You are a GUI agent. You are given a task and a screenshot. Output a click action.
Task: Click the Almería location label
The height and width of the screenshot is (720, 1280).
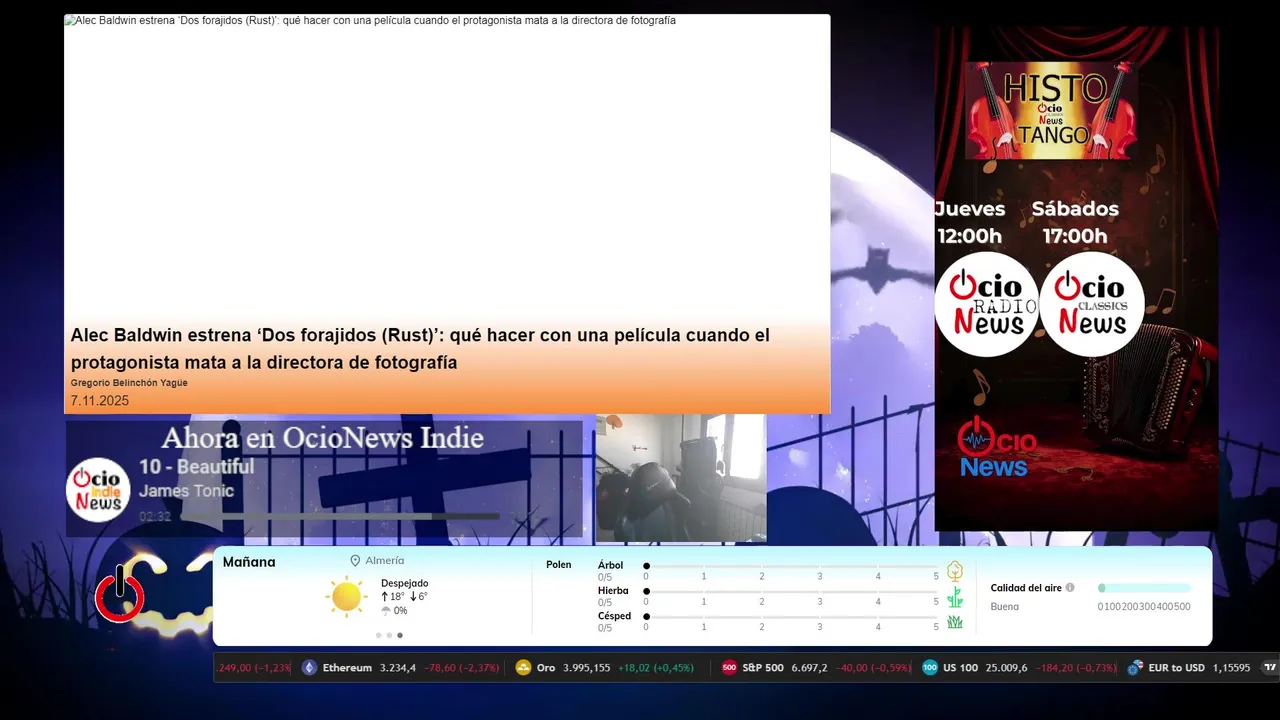point(385,561)
